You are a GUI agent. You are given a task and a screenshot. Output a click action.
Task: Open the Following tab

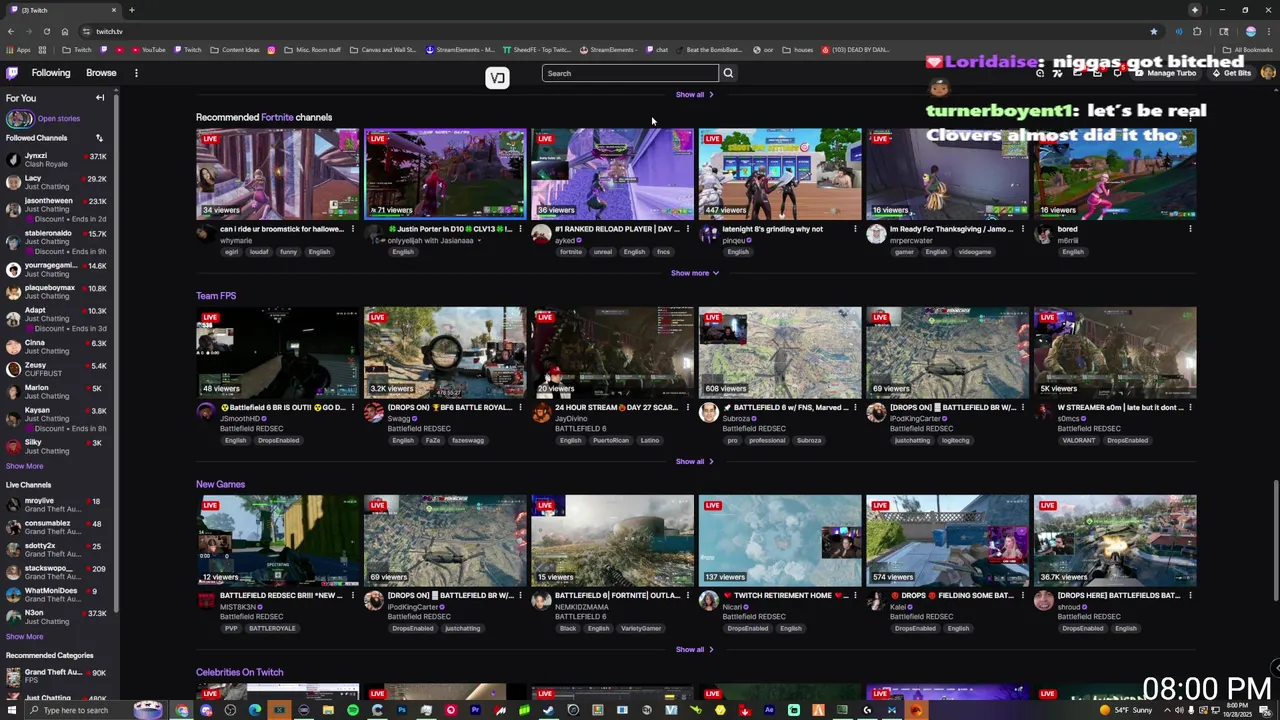coord(51,73)
